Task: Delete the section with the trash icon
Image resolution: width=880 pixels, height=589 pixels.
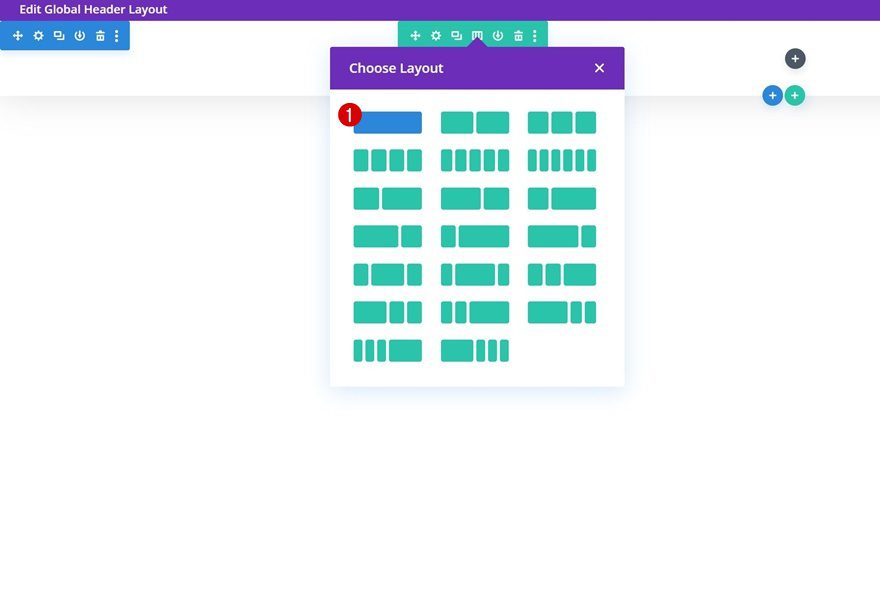Action: pyautogui.click(x=99, y=35)
